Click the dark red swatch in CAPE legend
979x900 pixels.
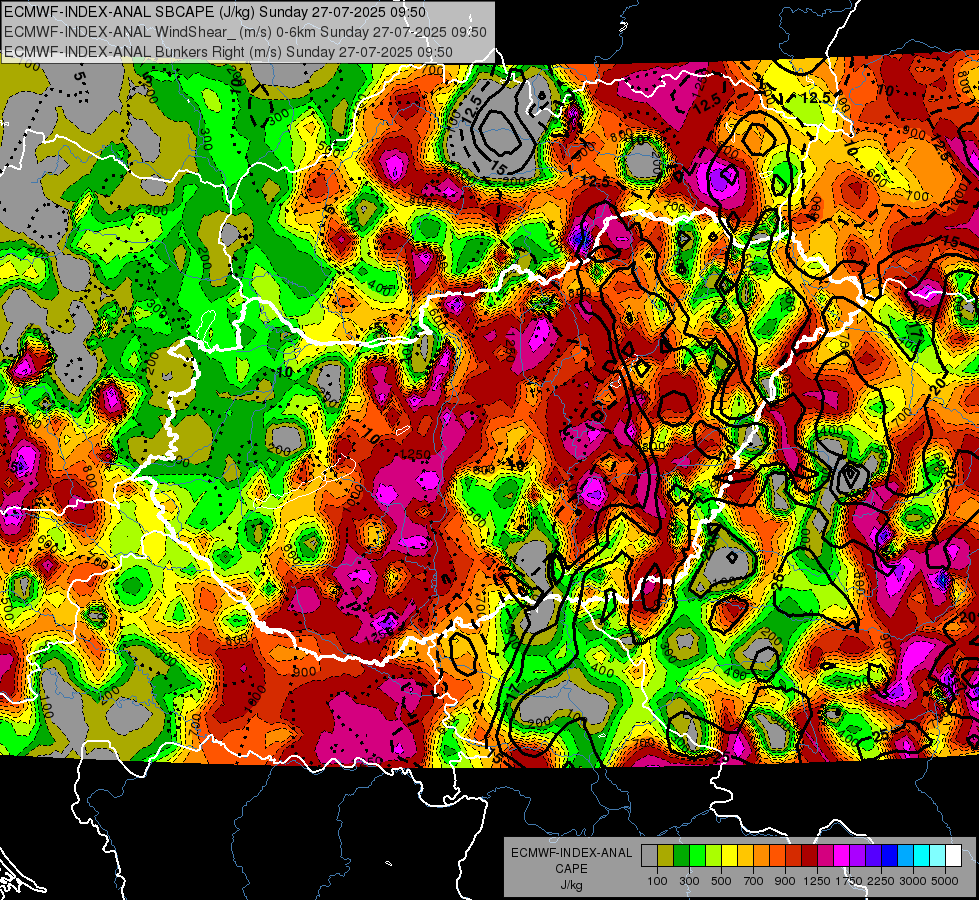pos(810,856)
